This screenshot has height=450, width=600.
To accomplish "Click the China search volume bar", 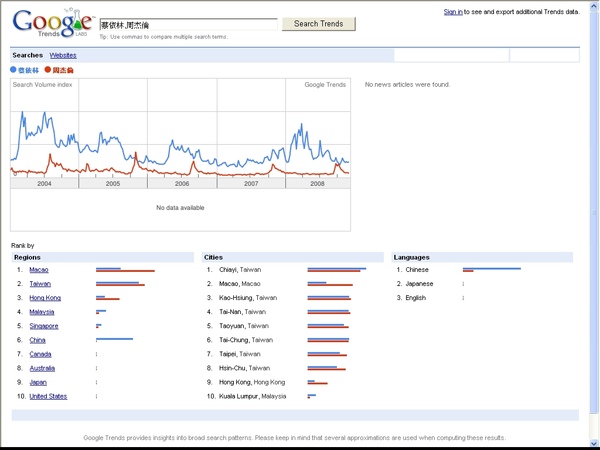I will click(x=114, y=339).
